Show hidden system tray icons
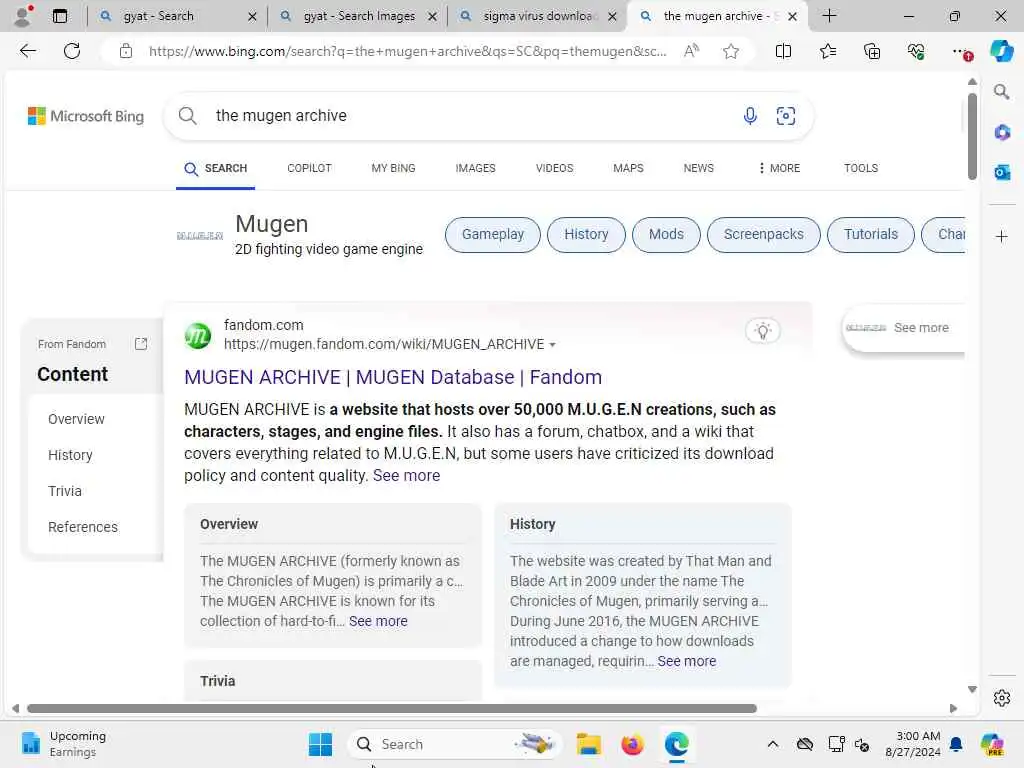This screenshot has height=768, width=1024. [x=773, y=744]
